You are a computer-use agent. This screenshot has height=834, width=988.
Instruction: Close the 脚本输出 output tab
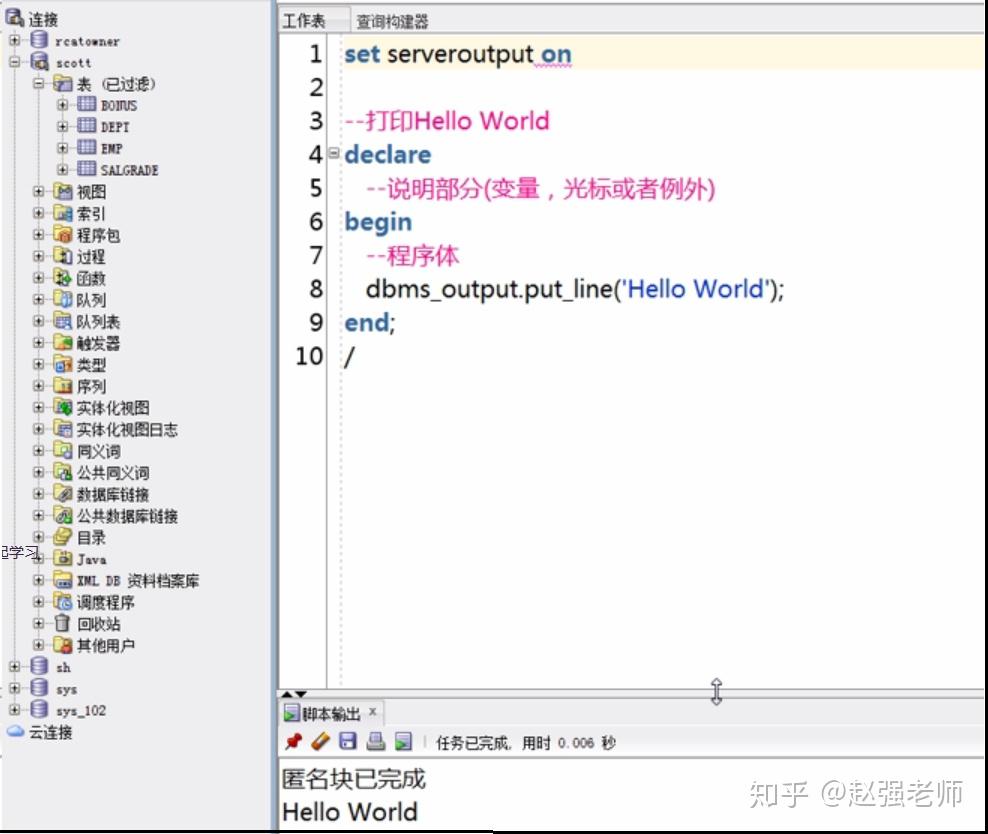(x=373, y=714)
